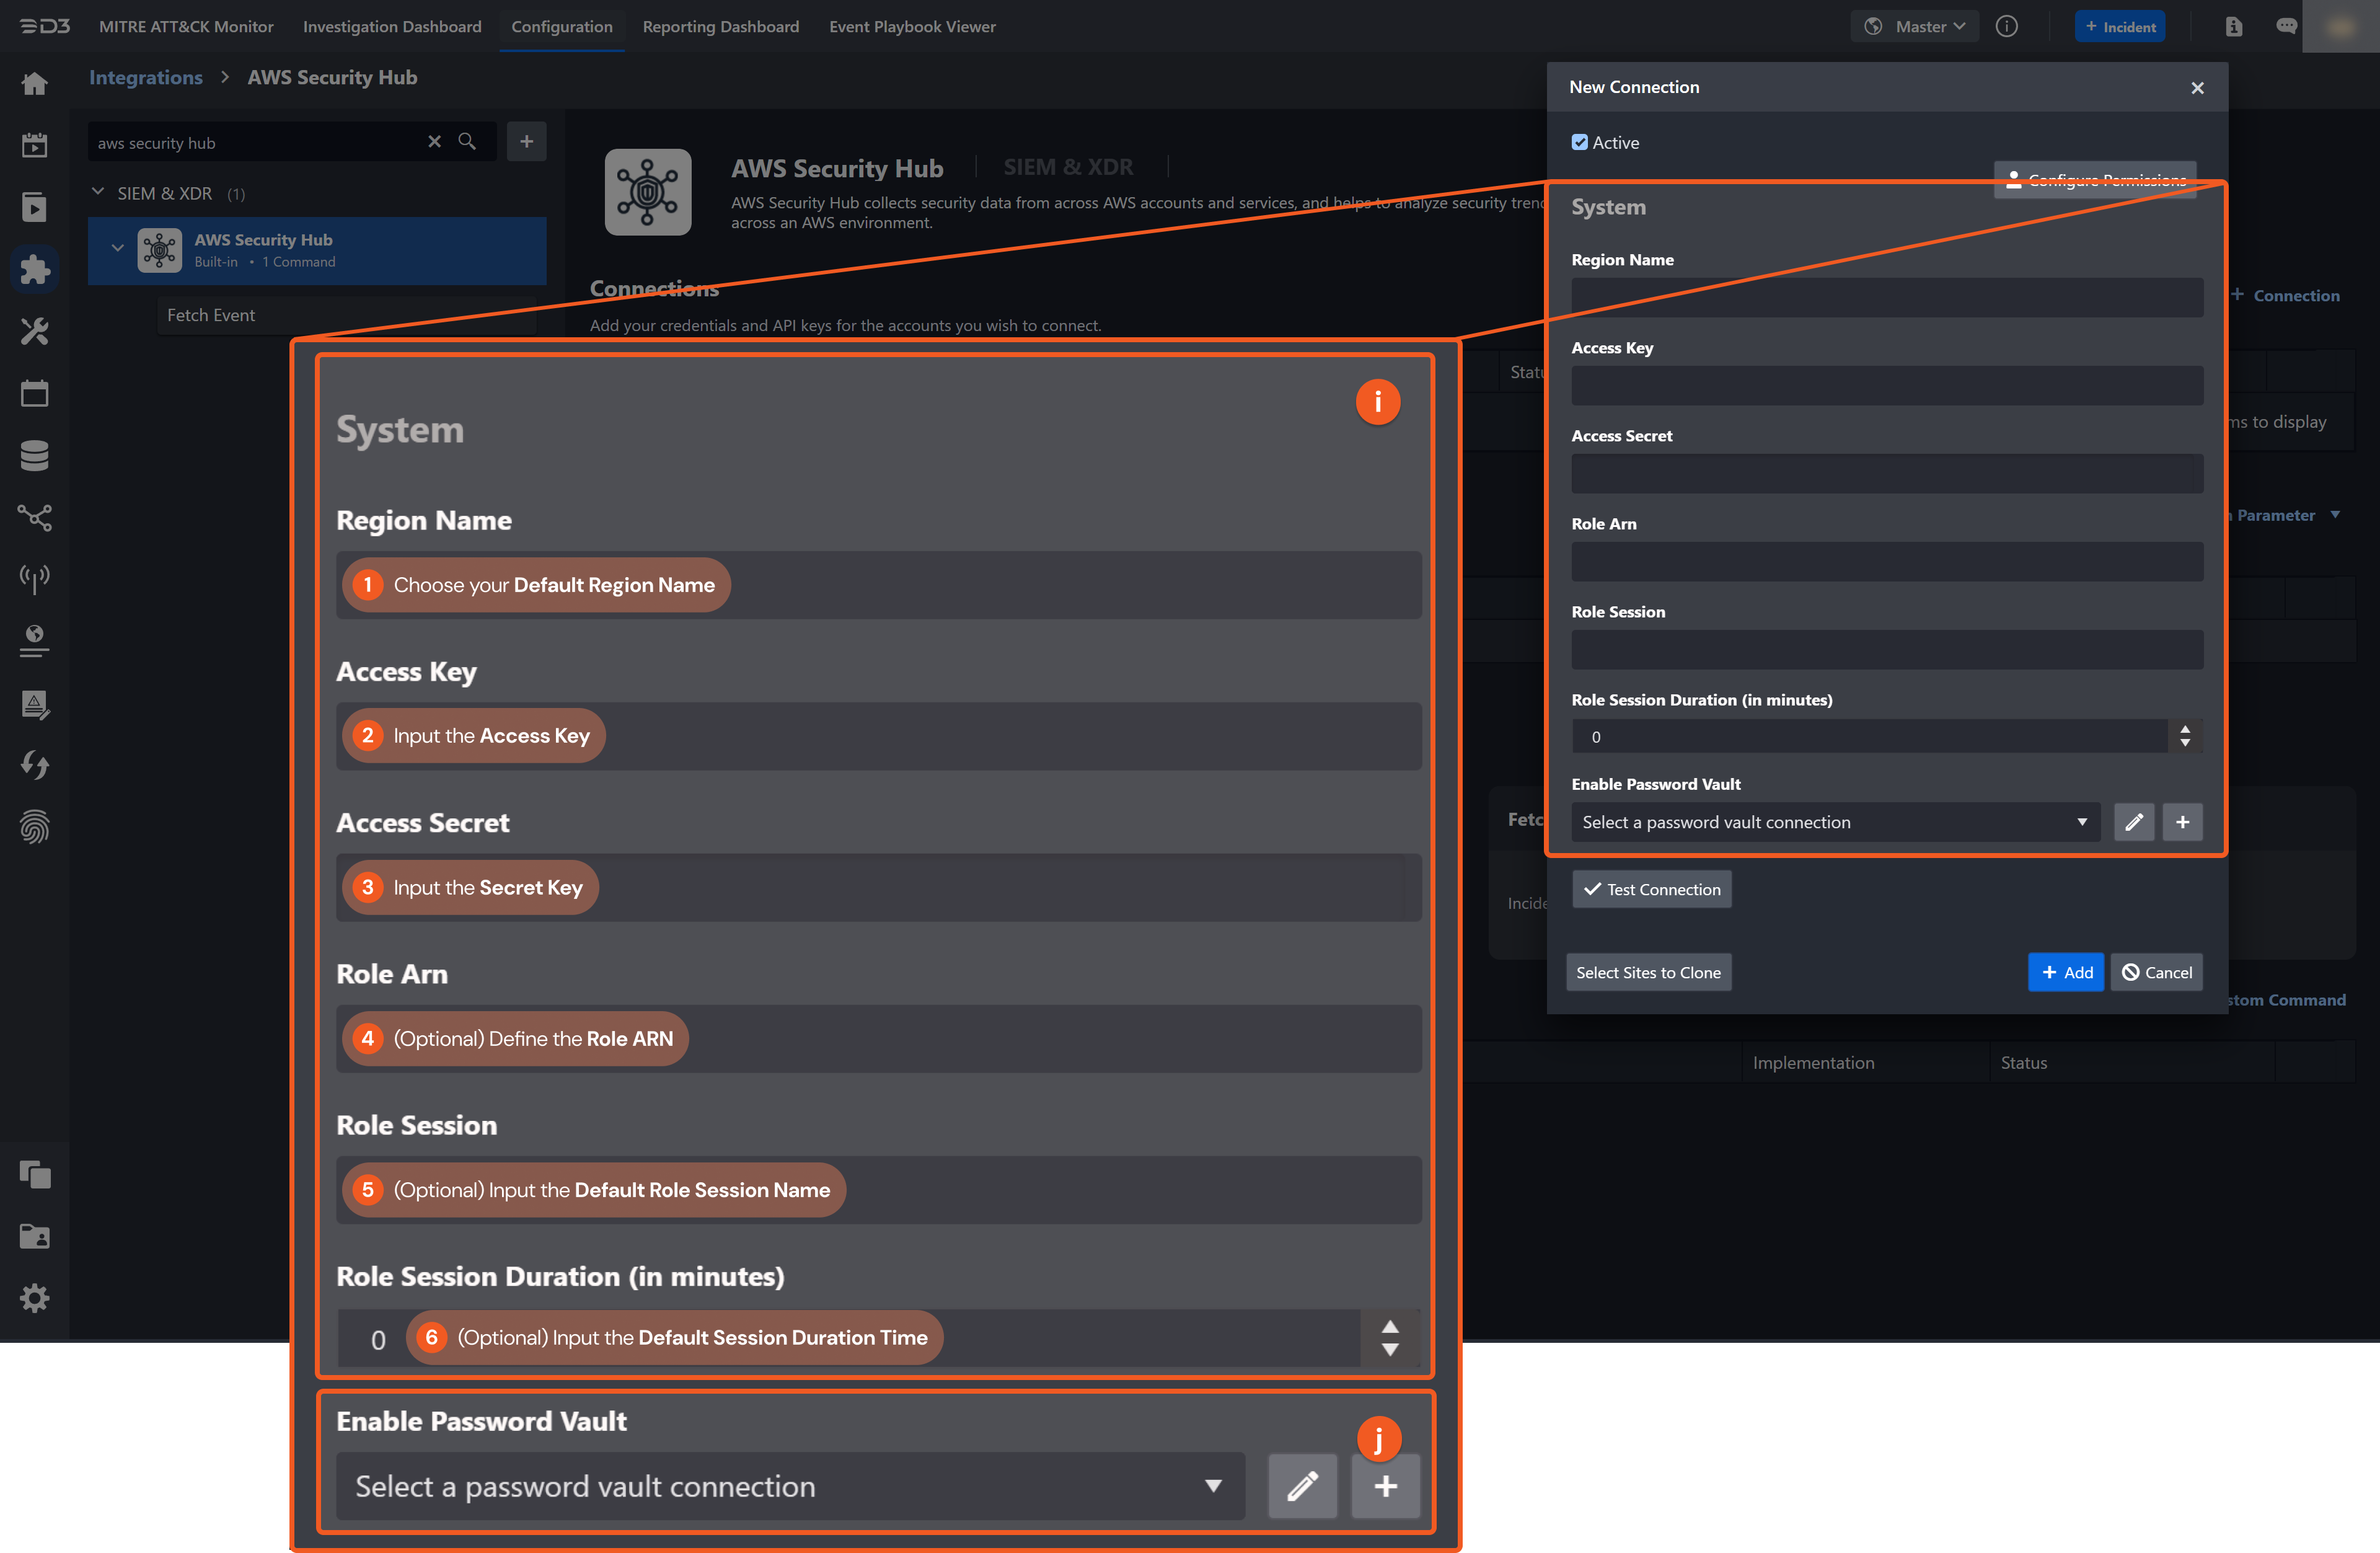2380x1553 pixels.
Task: Open the fingerprint icon in sidebar
Action: pos(35,827)
